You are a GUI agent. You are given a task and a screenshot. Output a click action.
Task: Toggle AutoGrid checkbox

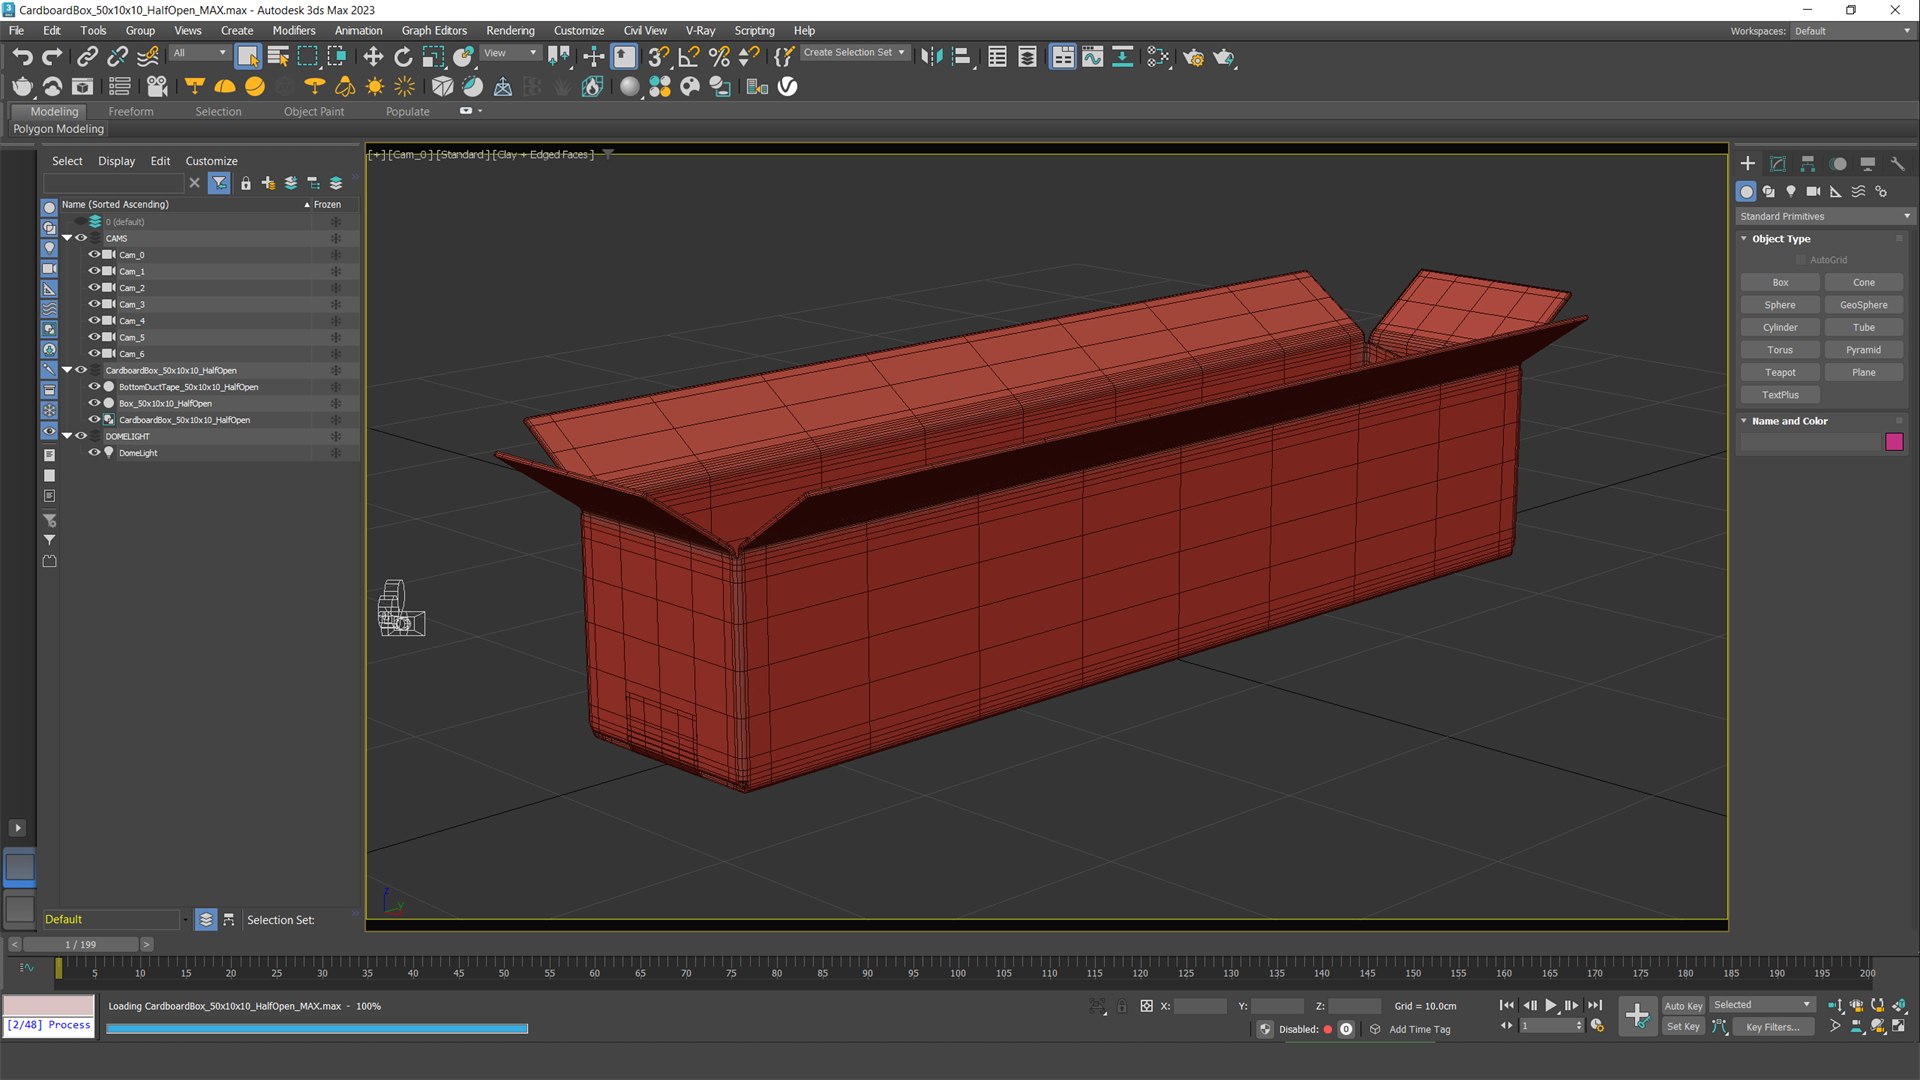(1801, 260)
